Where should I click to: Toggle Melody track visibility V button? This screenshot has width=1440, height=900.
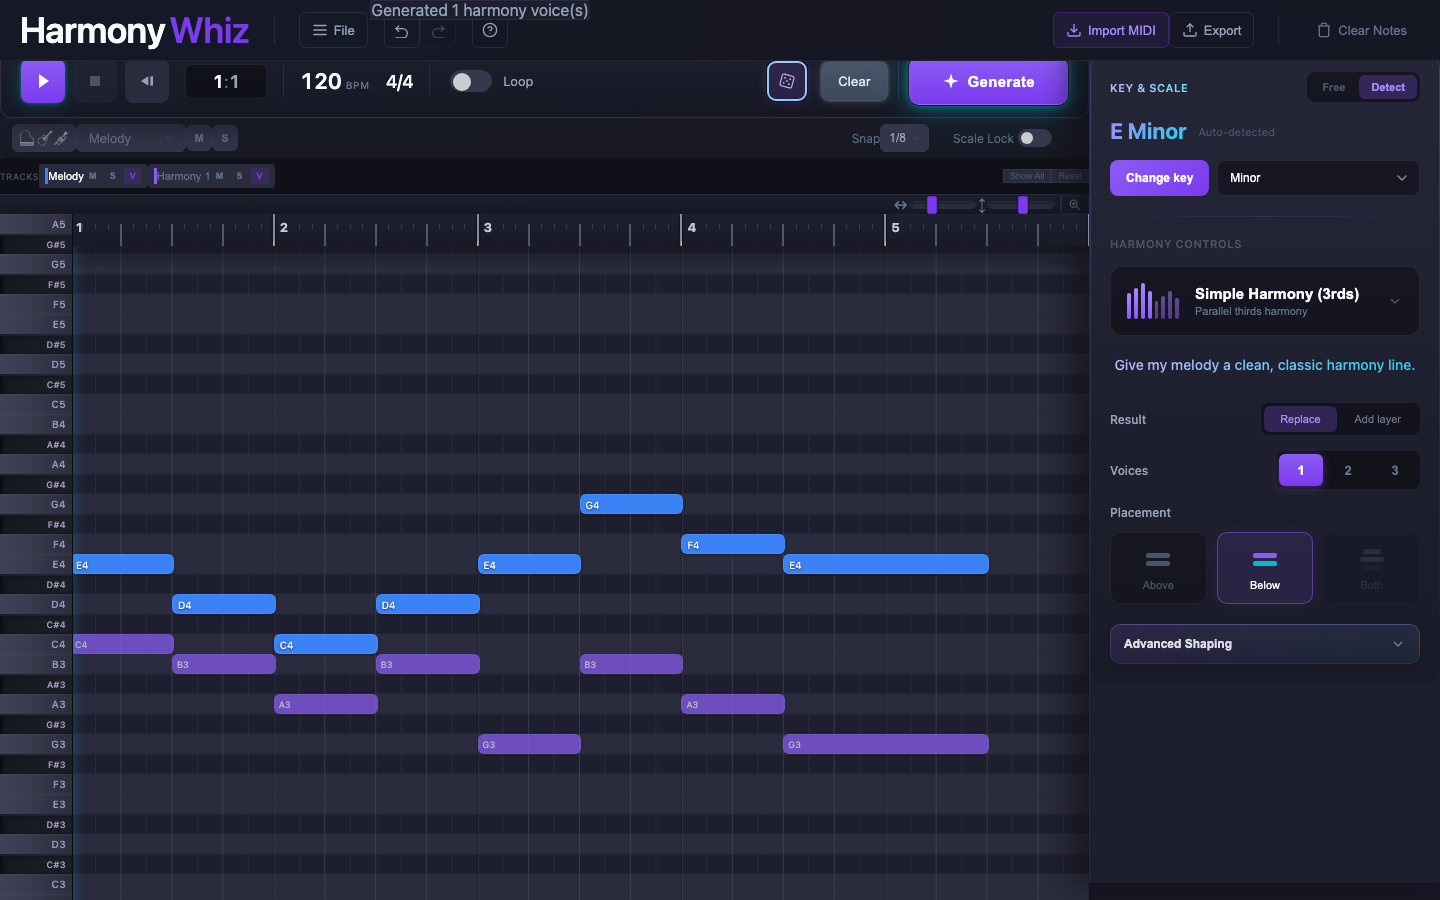pyautogui.click(x=133, y=176)
